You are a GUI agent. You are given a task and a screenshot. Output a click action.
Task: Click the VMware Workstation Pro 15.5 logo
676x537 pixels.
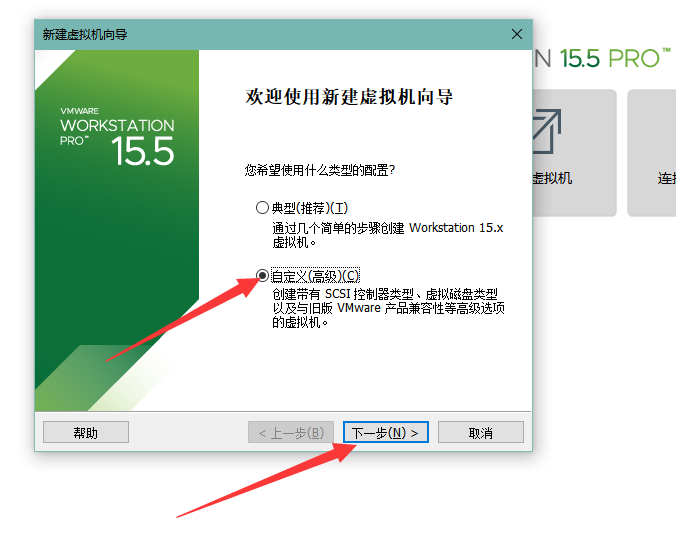117,136
